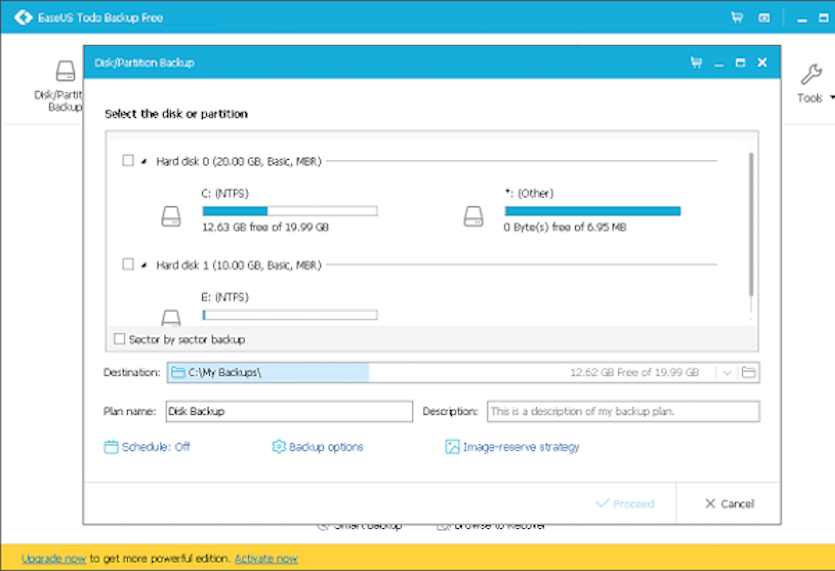The height and width of the screenshot is (571, 835).
Task: Open the Destination path dropdown arrow
Action: click(x=727, y=373)
